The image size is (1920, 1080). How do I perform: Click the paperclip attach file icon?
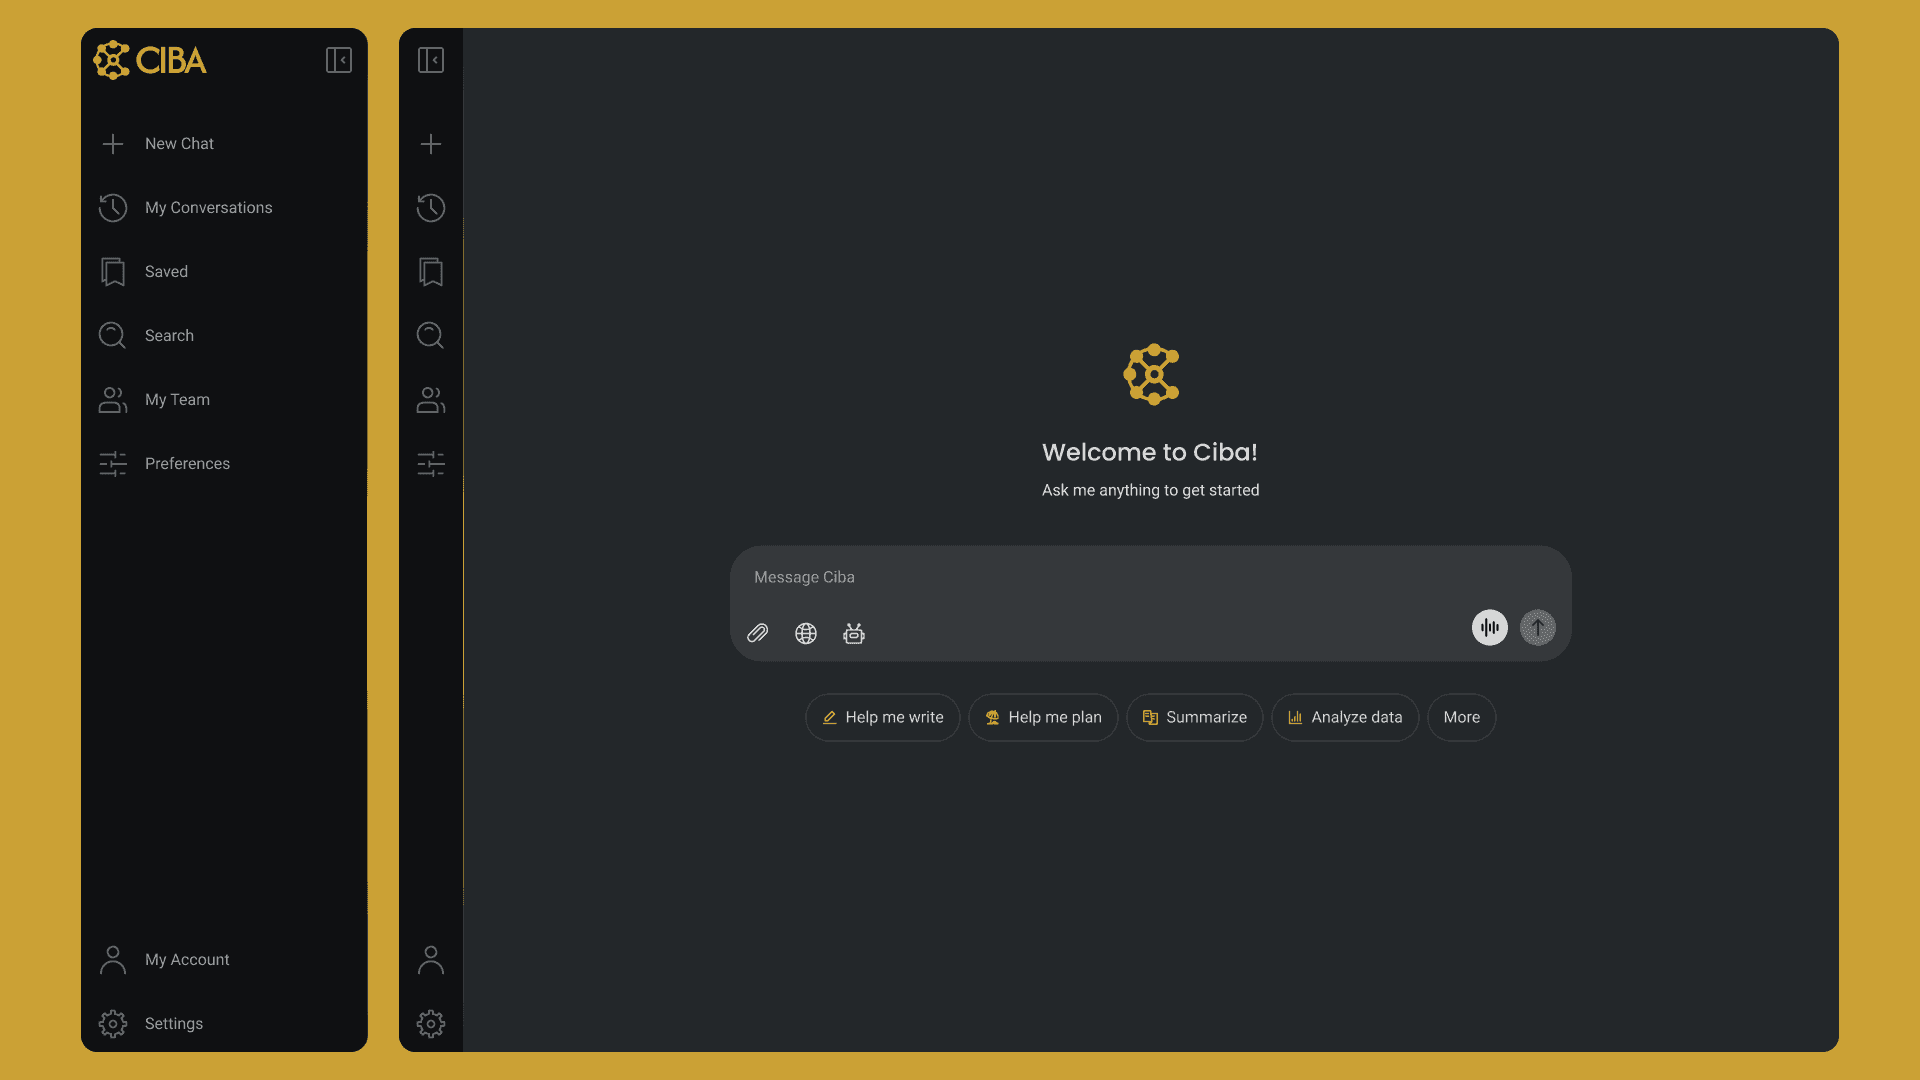pyautogui.click(x=757, y=633)
